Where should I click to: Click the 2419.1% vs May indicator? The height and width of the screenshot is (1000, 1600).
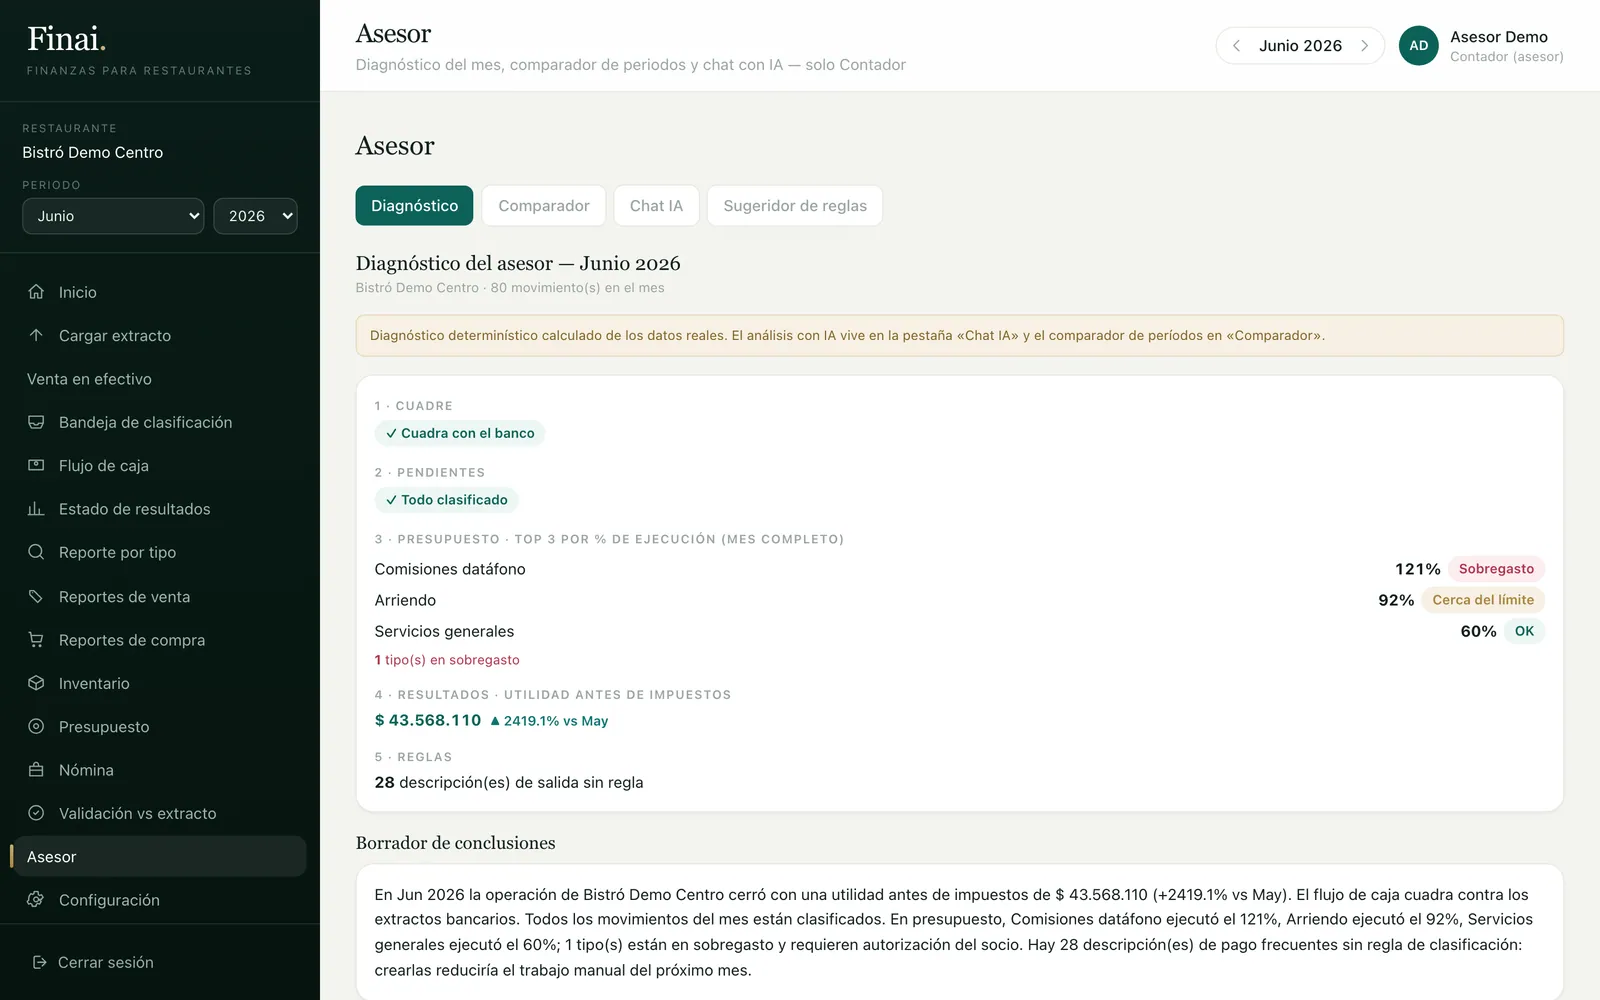[549, 721]
